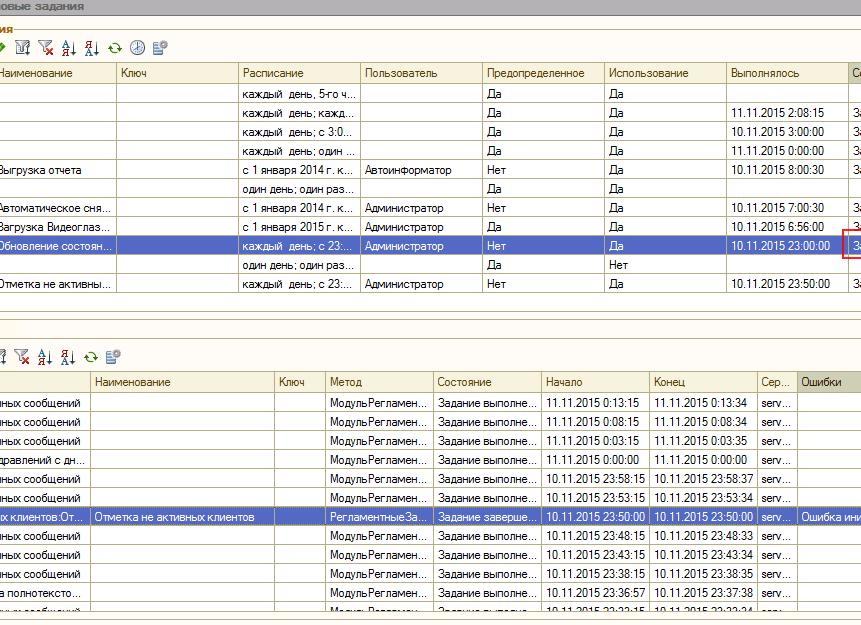Click the upper 10.11.2015 23:50:00 Выполнялось cell
The image size is (861, 625).
787,284
